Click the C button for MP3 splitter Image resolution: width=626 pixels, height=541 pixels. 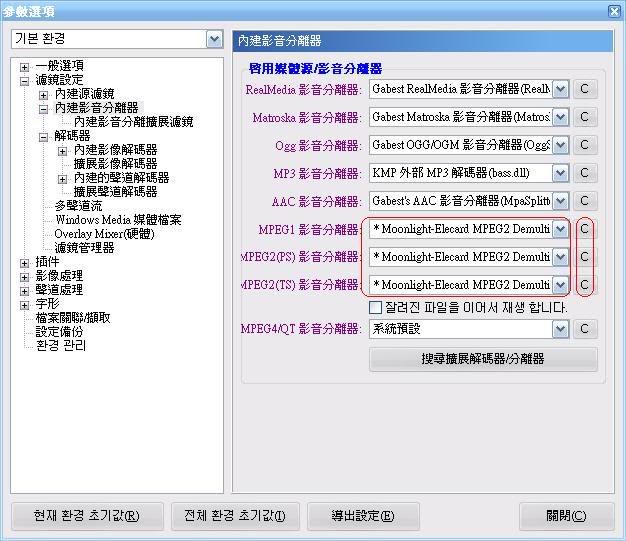(x=584, y=173)
